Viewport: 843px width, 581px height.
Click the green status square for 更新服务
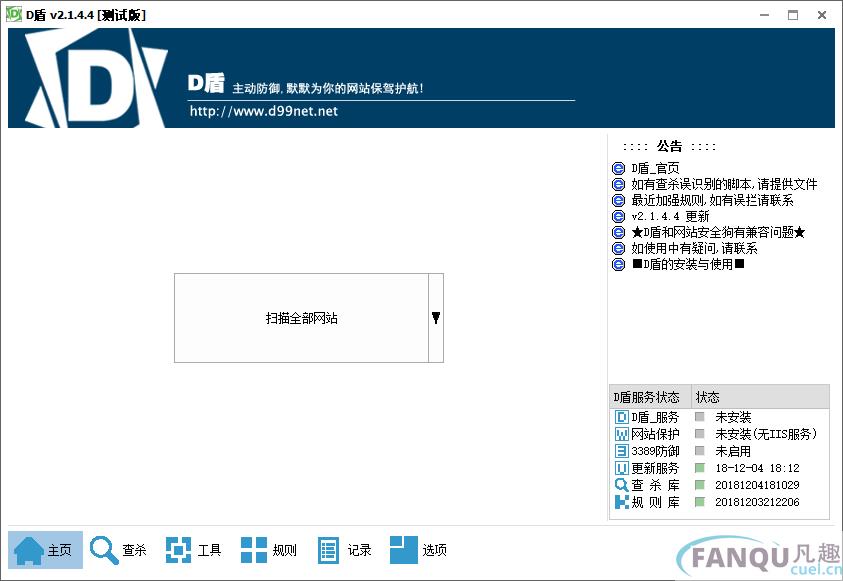point(699,468)
